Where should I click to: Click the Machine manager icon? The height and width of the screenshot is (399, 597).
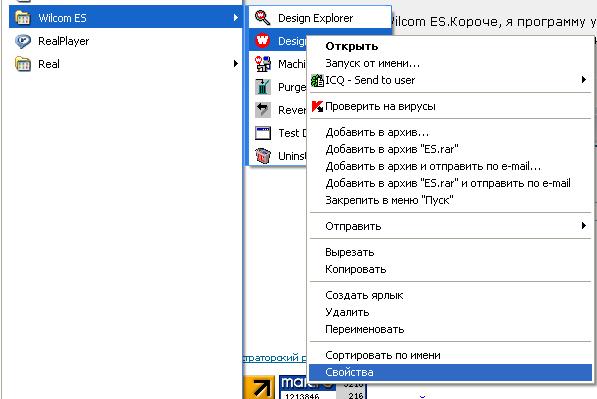pos(262,64)
